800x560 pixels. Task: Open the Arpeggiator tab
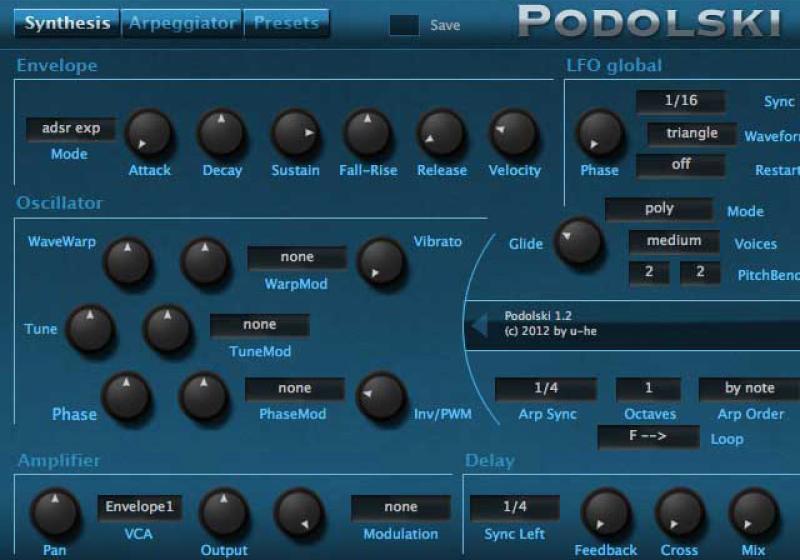[x=182, y=23]
